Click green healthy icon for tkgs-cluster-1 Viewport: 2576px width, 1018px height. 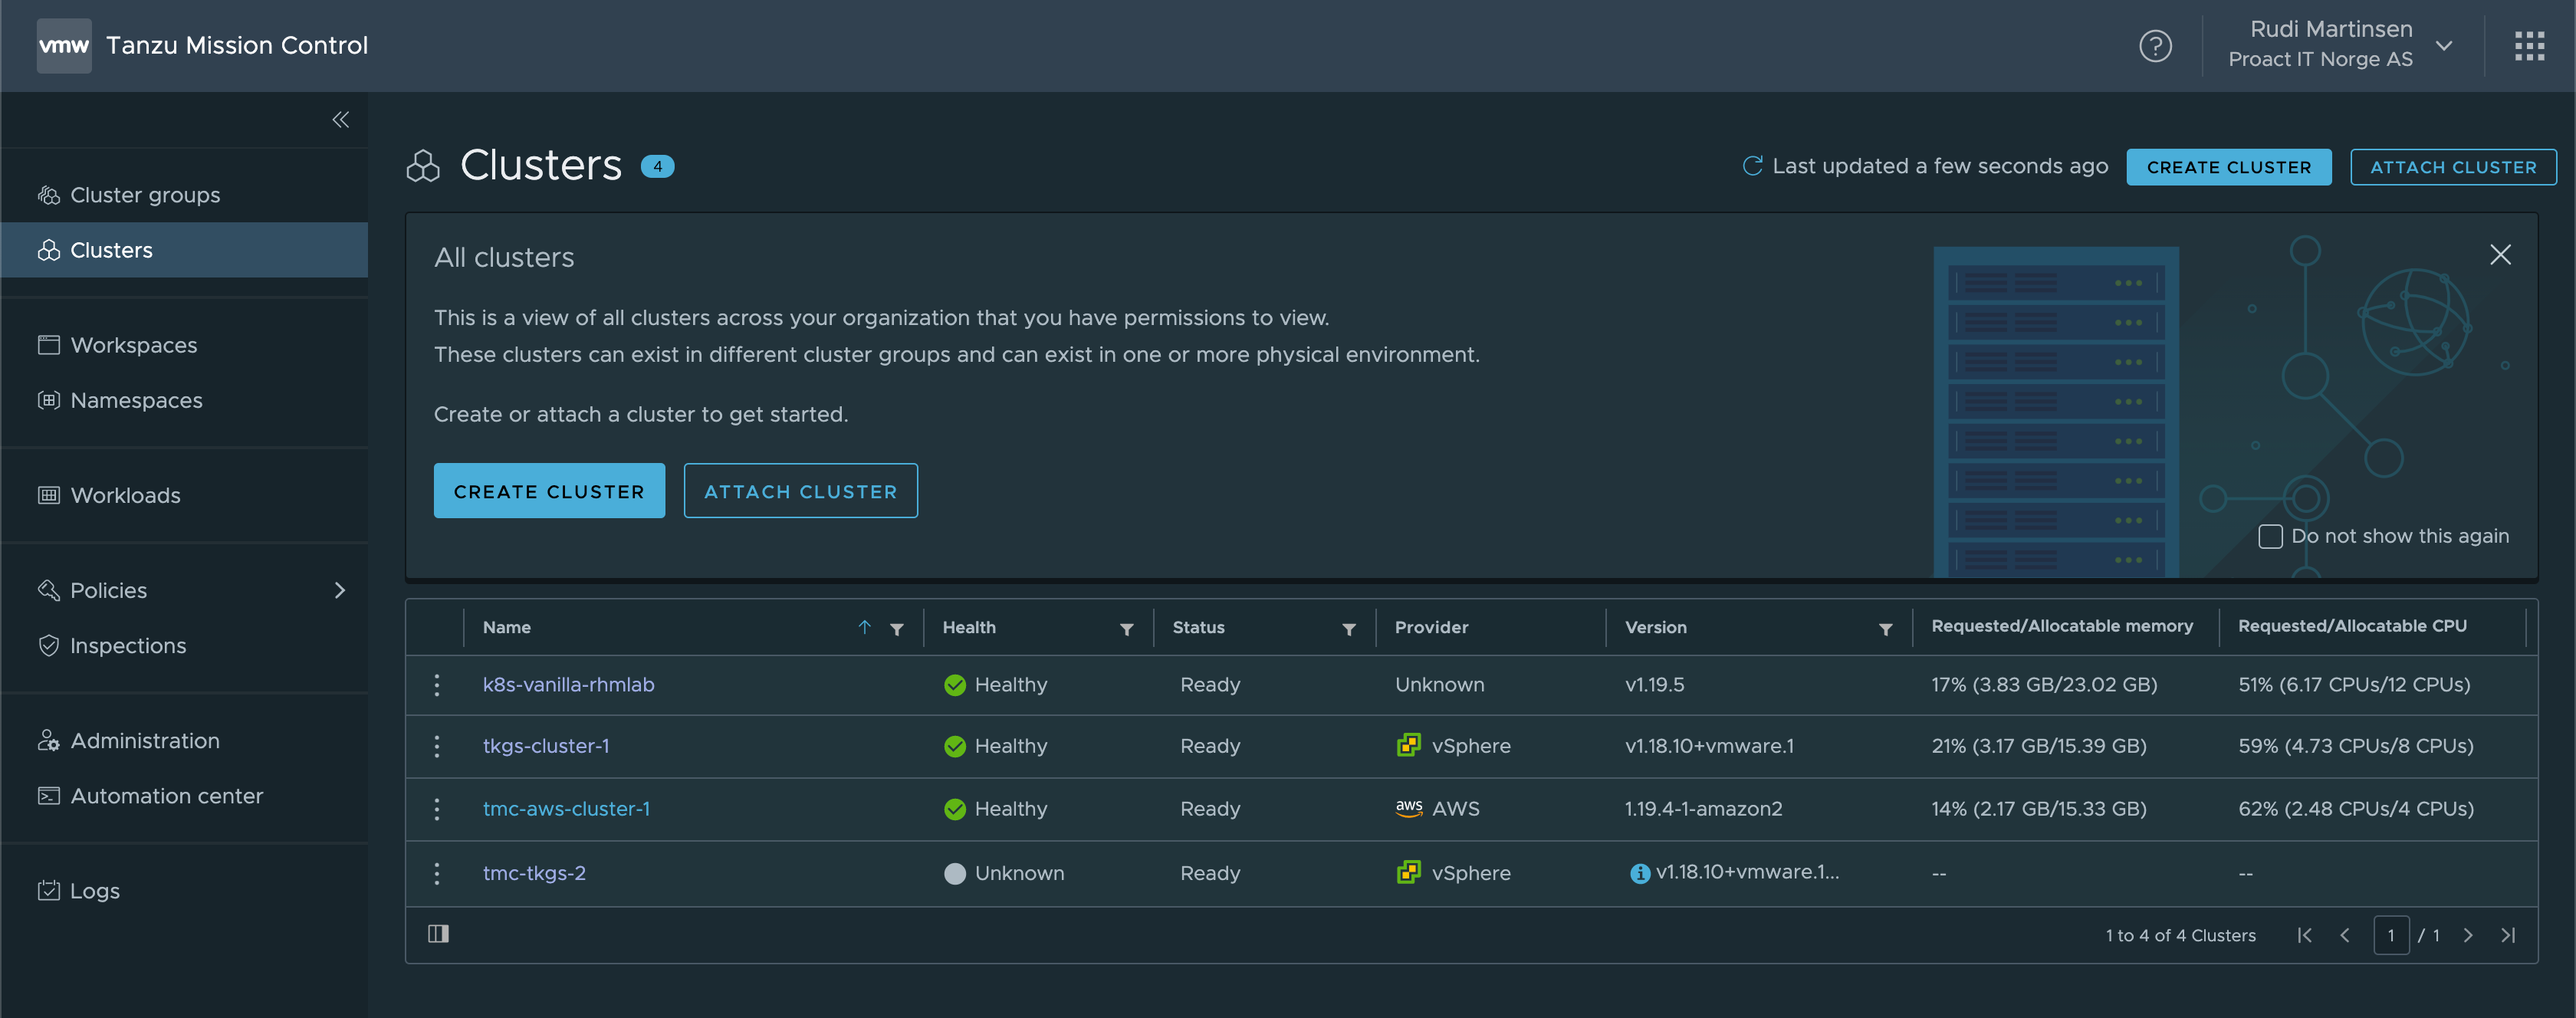coord(955,746)
